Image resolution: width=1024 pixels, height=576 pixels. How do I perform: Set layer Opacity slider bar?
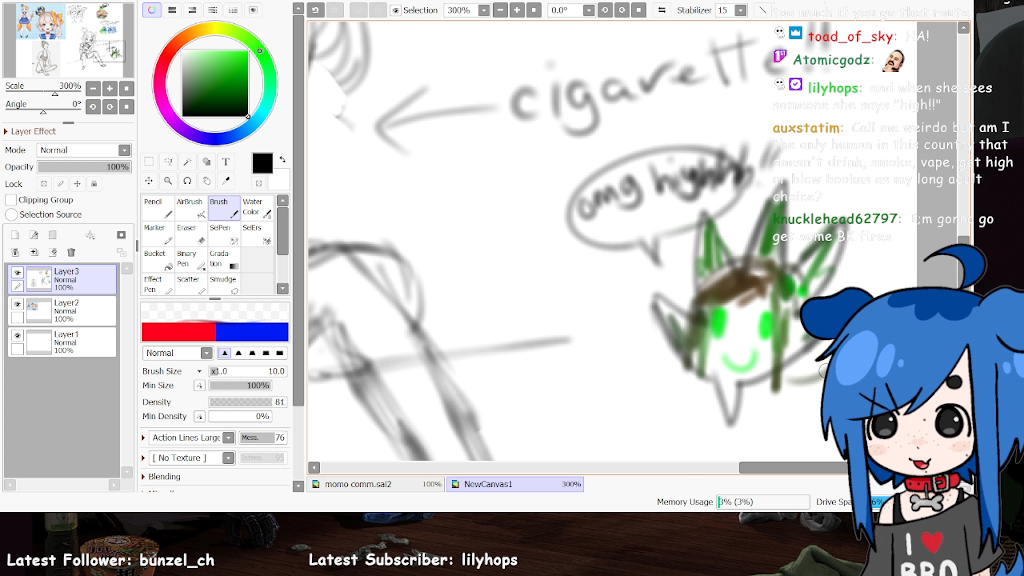coord(84,167)
